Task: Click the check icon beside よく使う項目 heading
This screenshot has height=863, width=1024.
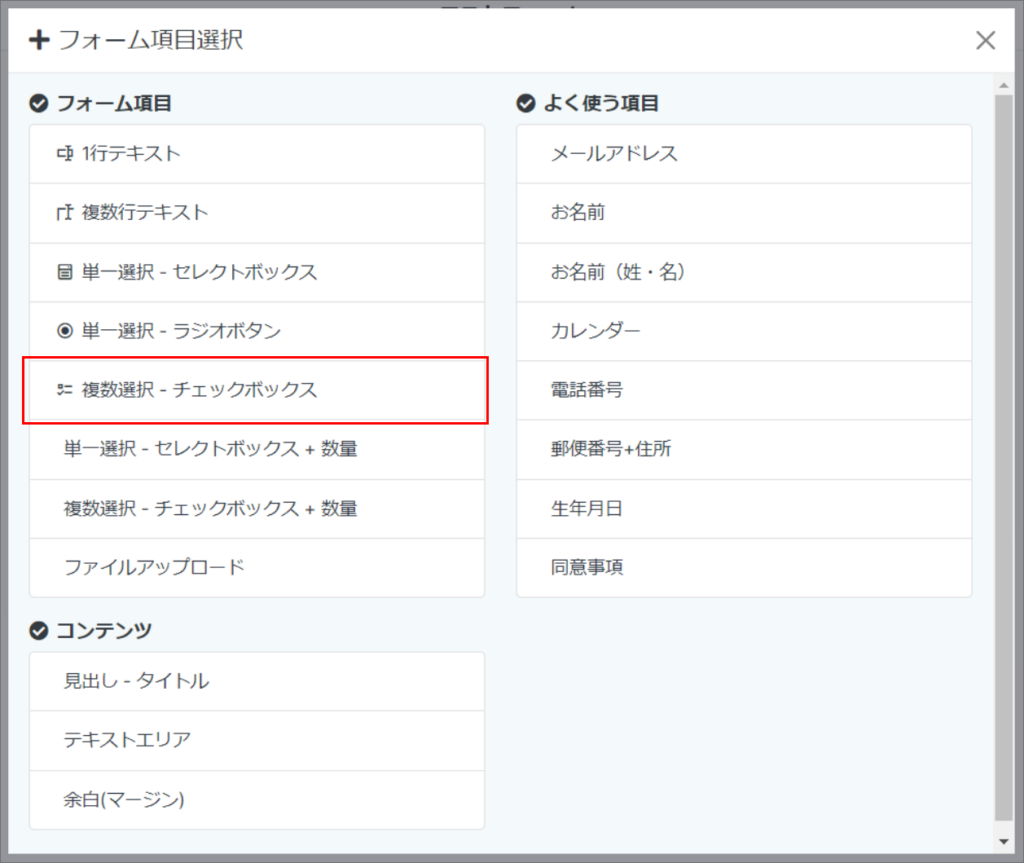Action: point(526,103)
